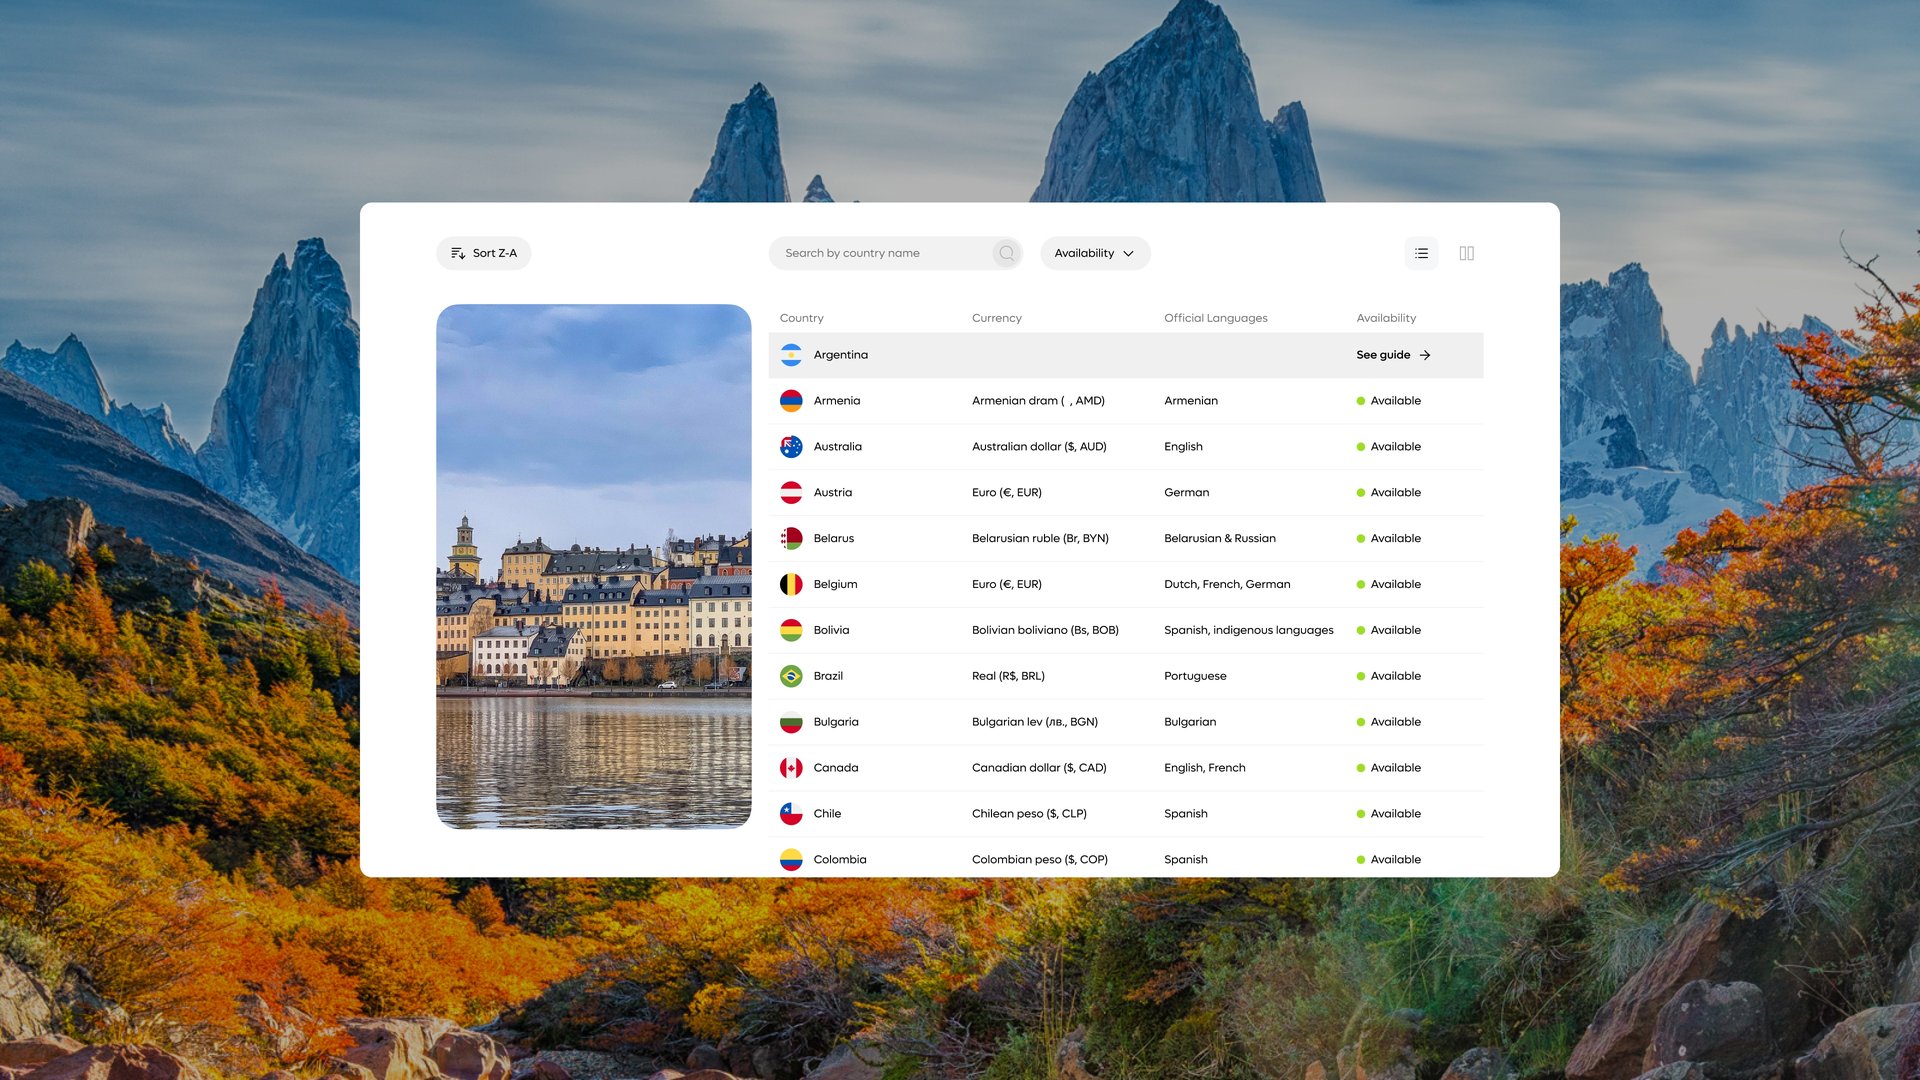The width and height of the screenshot is (1920, 1080).
Task: Click the Country column header
Action: tap(801, 318)
